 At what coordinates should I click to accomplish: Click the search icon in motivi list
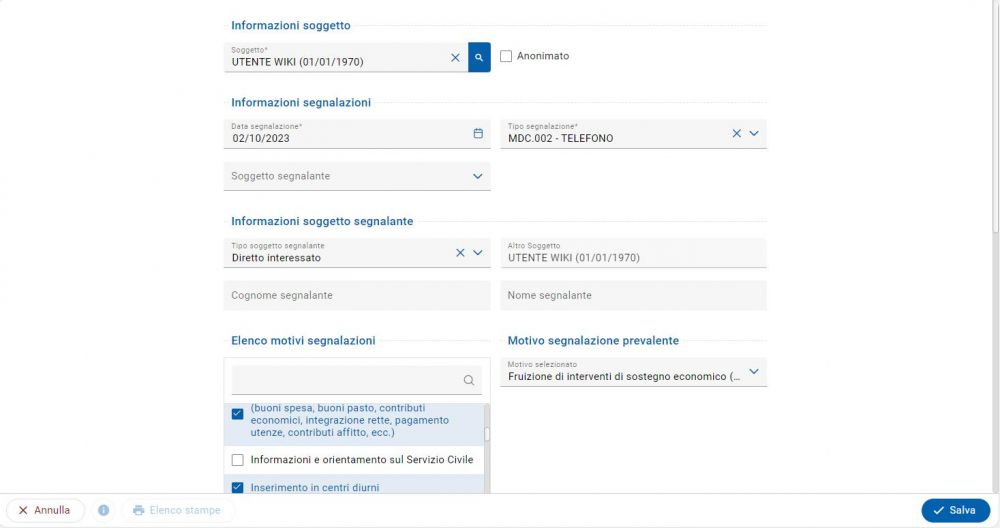coord(469,380)
